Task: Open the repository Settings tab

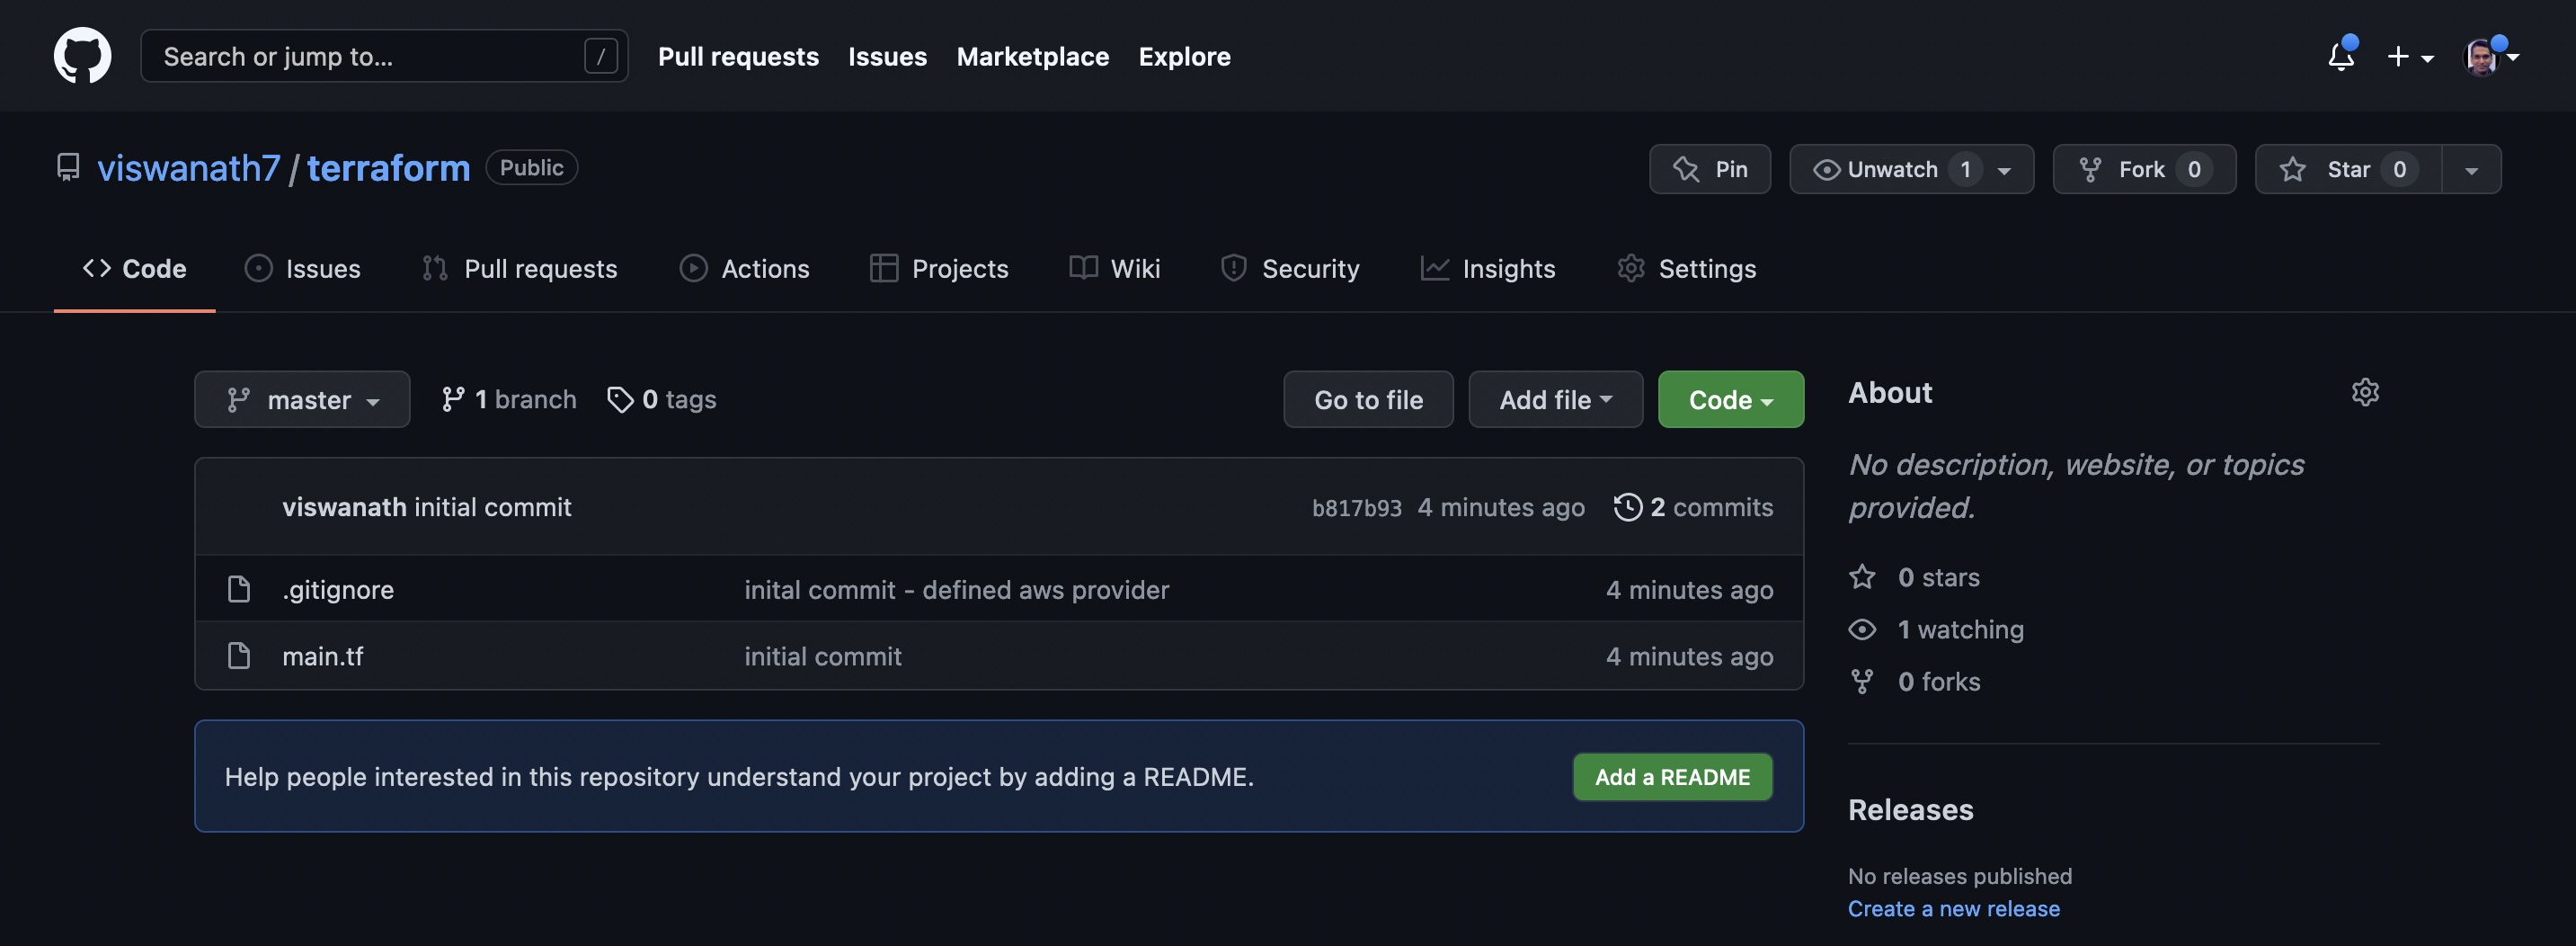Action: 1686,268
